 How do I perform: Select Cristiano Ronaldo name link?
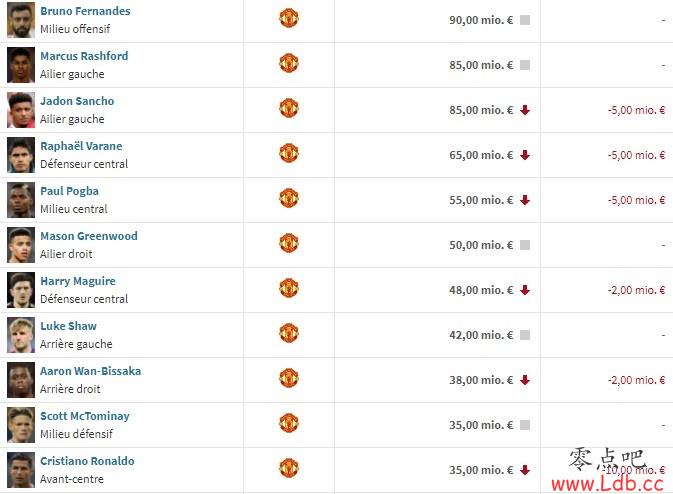87,461
